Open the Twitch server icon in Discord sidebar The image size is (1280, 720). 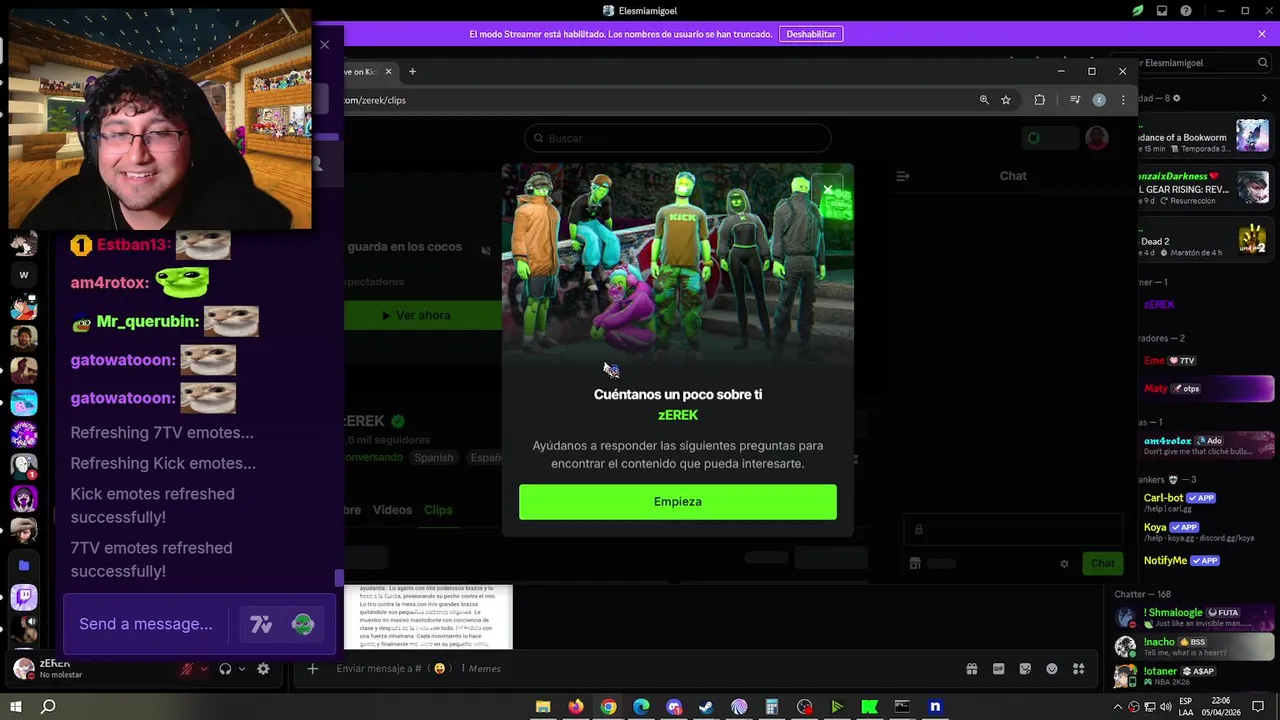[x=24, y=598]
